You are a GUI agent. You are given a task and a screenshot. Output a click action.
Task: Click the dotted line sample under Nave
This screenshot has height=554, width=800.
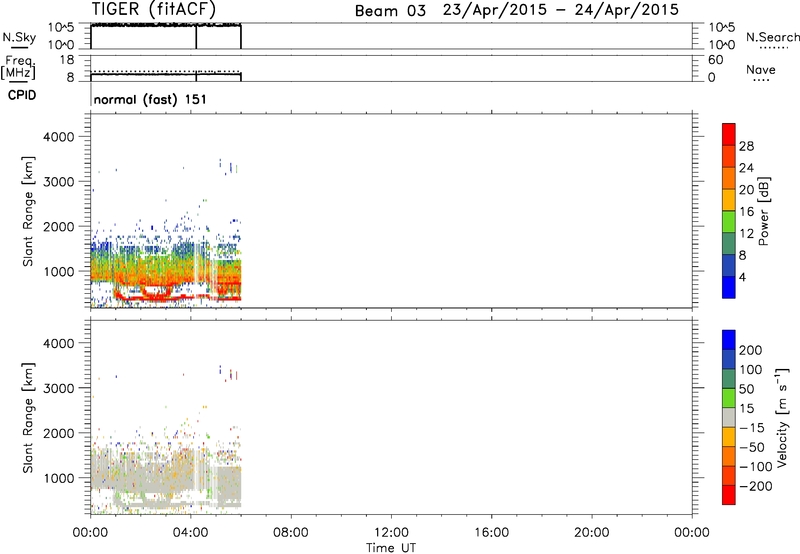(761, 81)
